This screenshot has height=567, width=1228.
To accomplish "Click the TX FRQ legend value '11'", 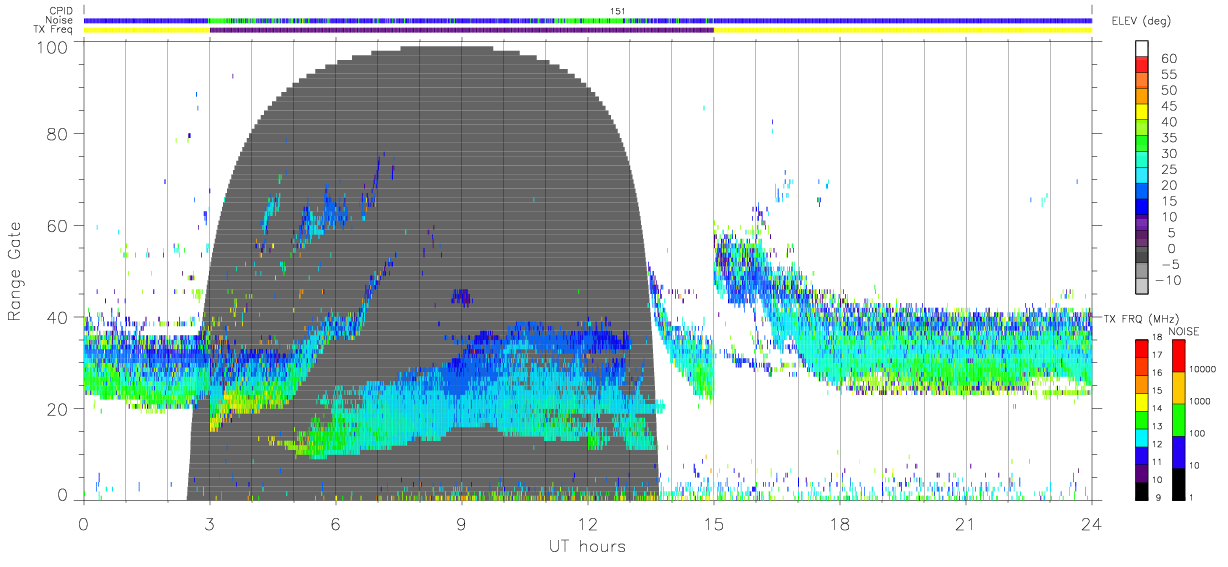I will 1157,462.
